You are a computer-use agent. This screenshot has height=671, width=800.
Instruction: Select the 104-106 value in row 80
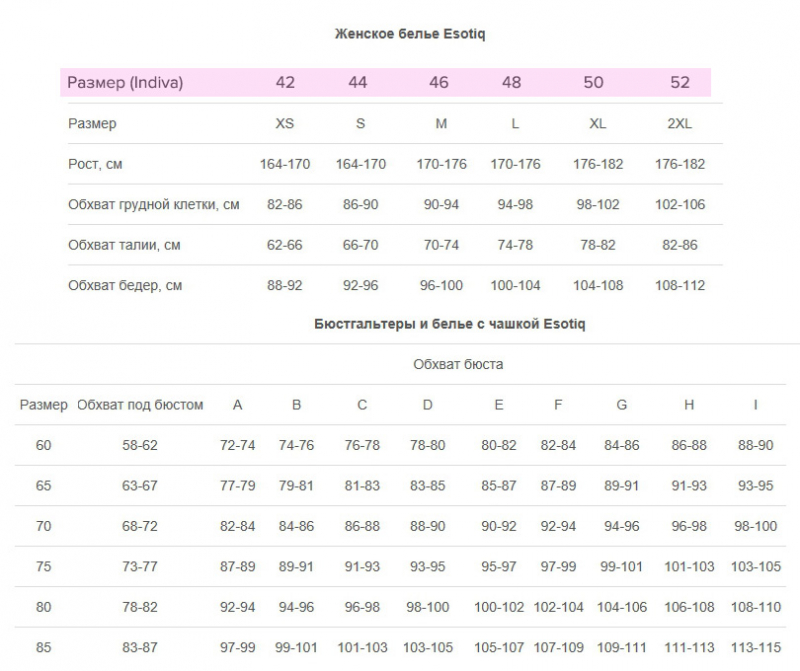[x=622, y=607]
